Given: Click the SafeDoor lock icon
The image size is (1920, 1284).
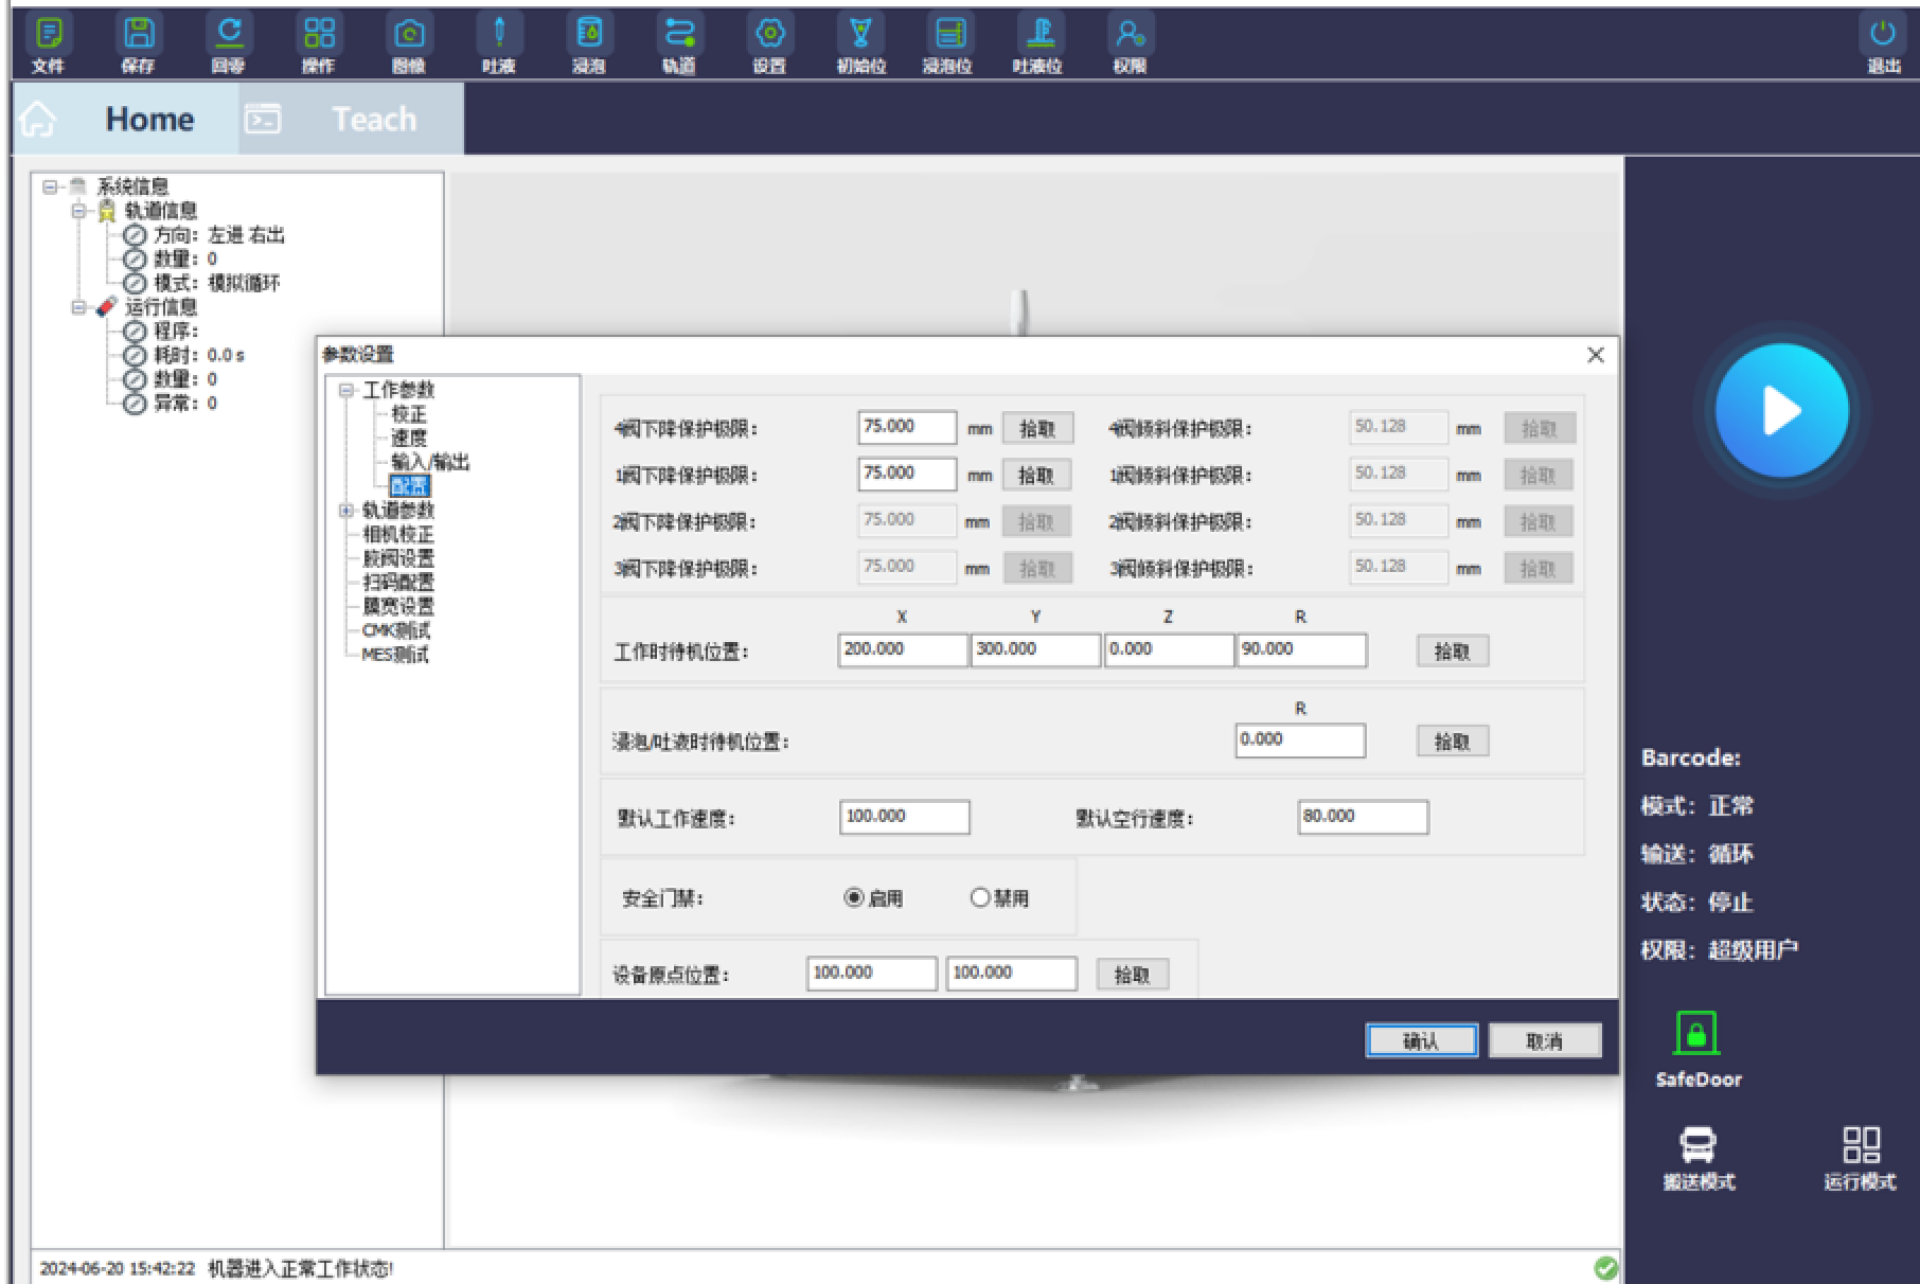Looking at the screenshot, I should point(1696,1034).
